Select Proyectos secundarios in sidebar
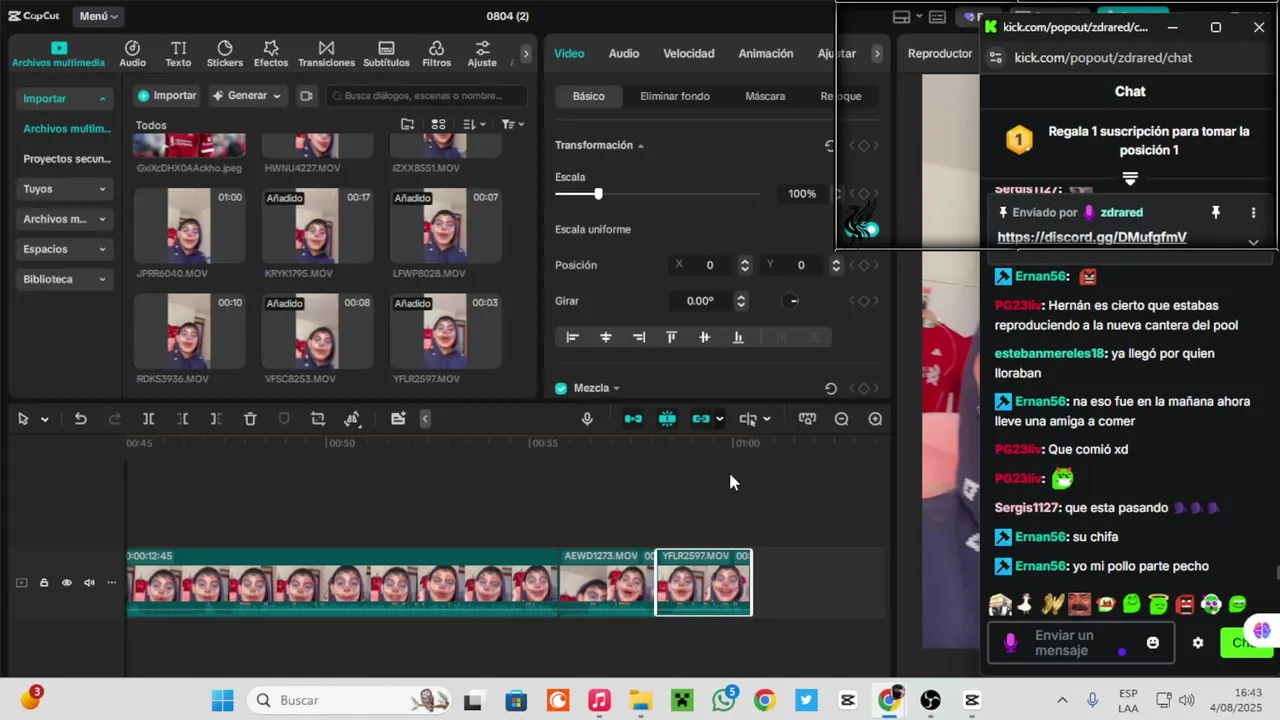The height and width of the screenshot is (720, 1280). point(67,159)
